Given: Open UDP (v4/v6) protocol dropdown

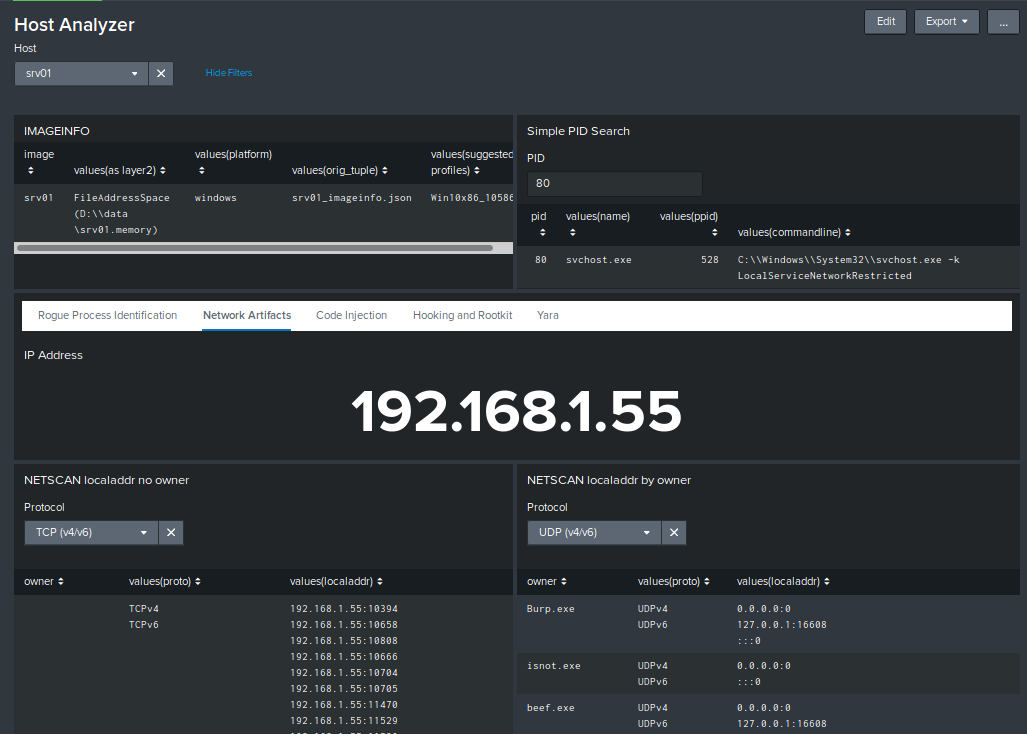Looking at the screenshot, I should (x=594, y=532).
